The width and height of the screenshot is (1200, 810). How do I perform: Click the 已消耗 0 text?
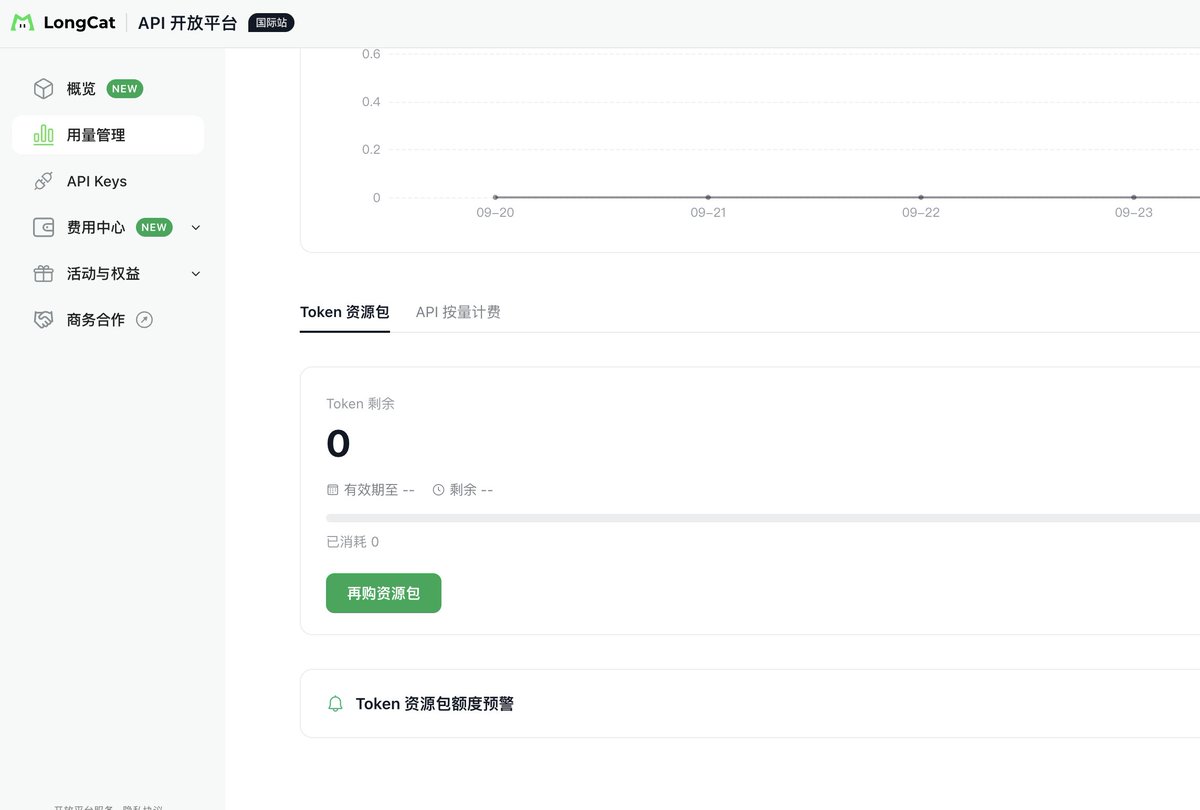353,542
